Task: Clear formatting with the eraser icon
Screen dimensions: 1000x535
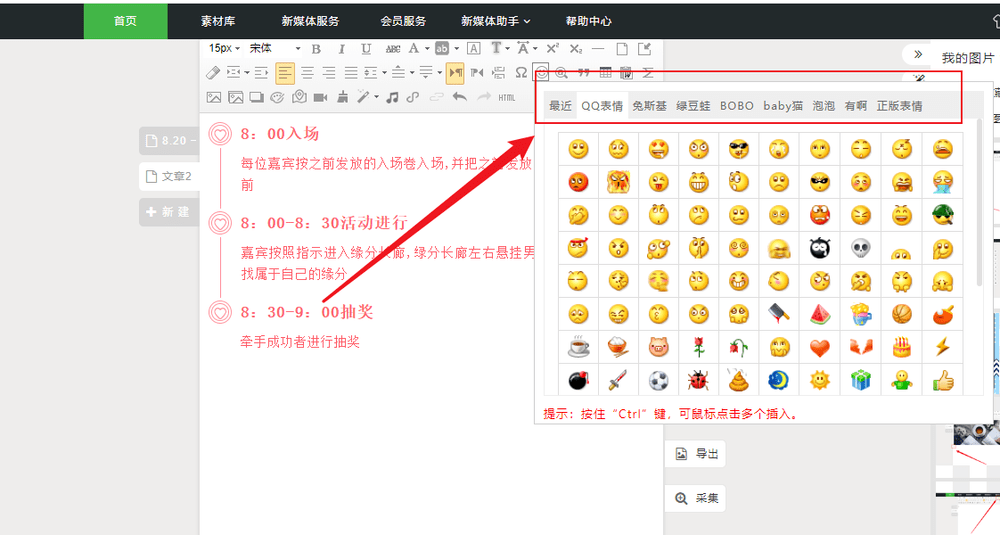Action: pyautogui.click(x=213, y=73)
